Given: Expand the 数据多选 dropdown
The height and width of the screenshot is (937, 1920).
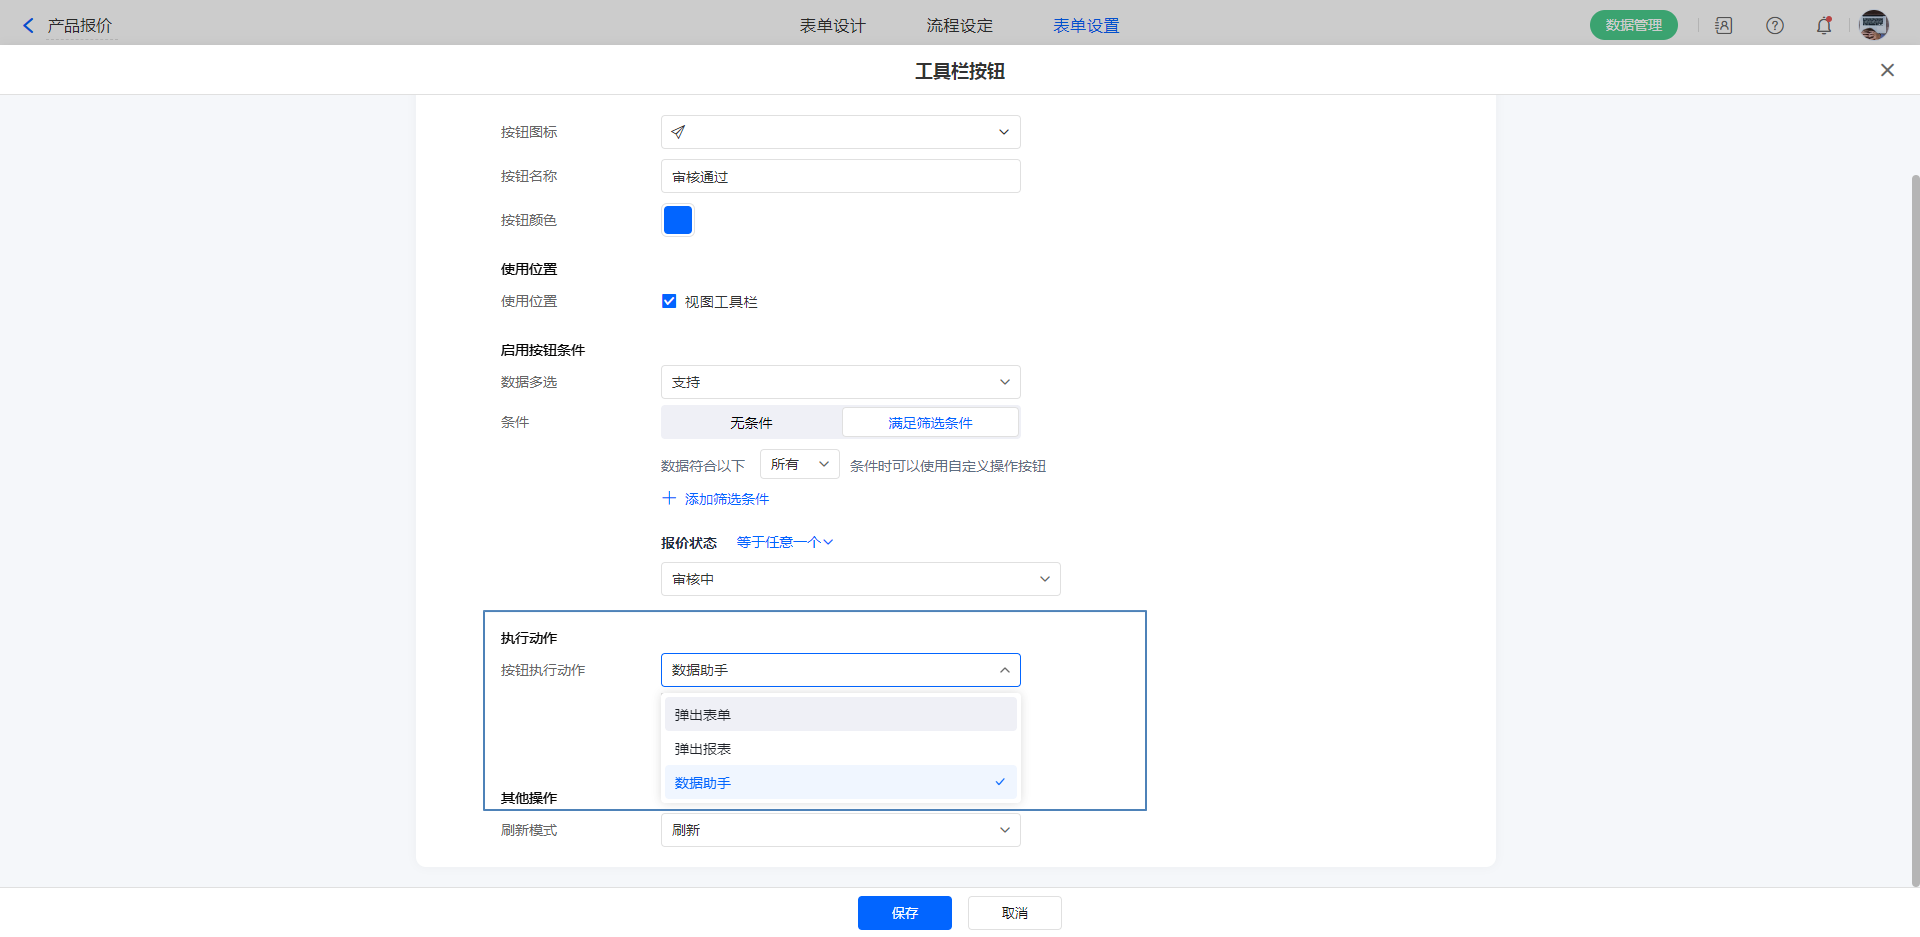Looking at the screenshot, I should (840, 382).
